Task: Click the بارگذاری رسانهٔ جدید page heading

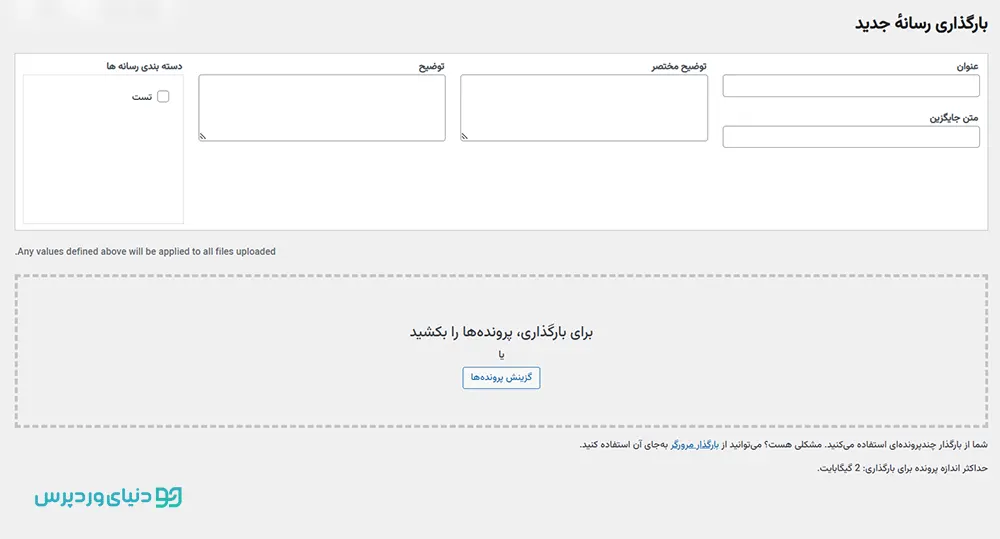Action: [x=921, y=24]
